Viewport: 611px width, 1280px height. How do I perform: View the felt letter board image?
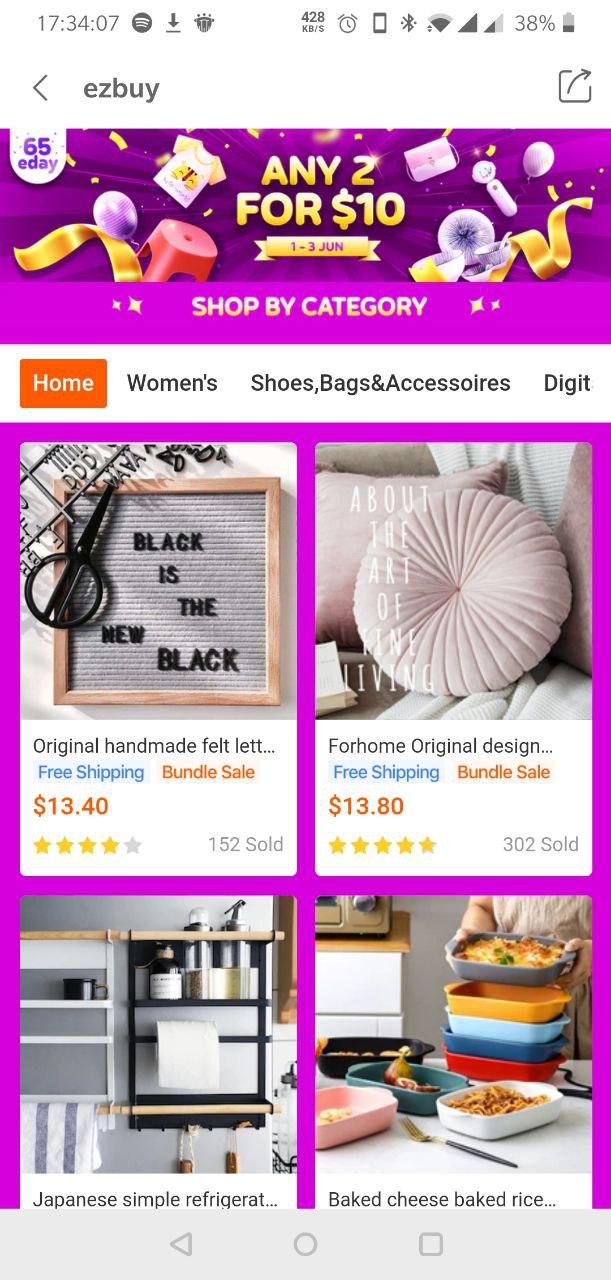point(158,581)
